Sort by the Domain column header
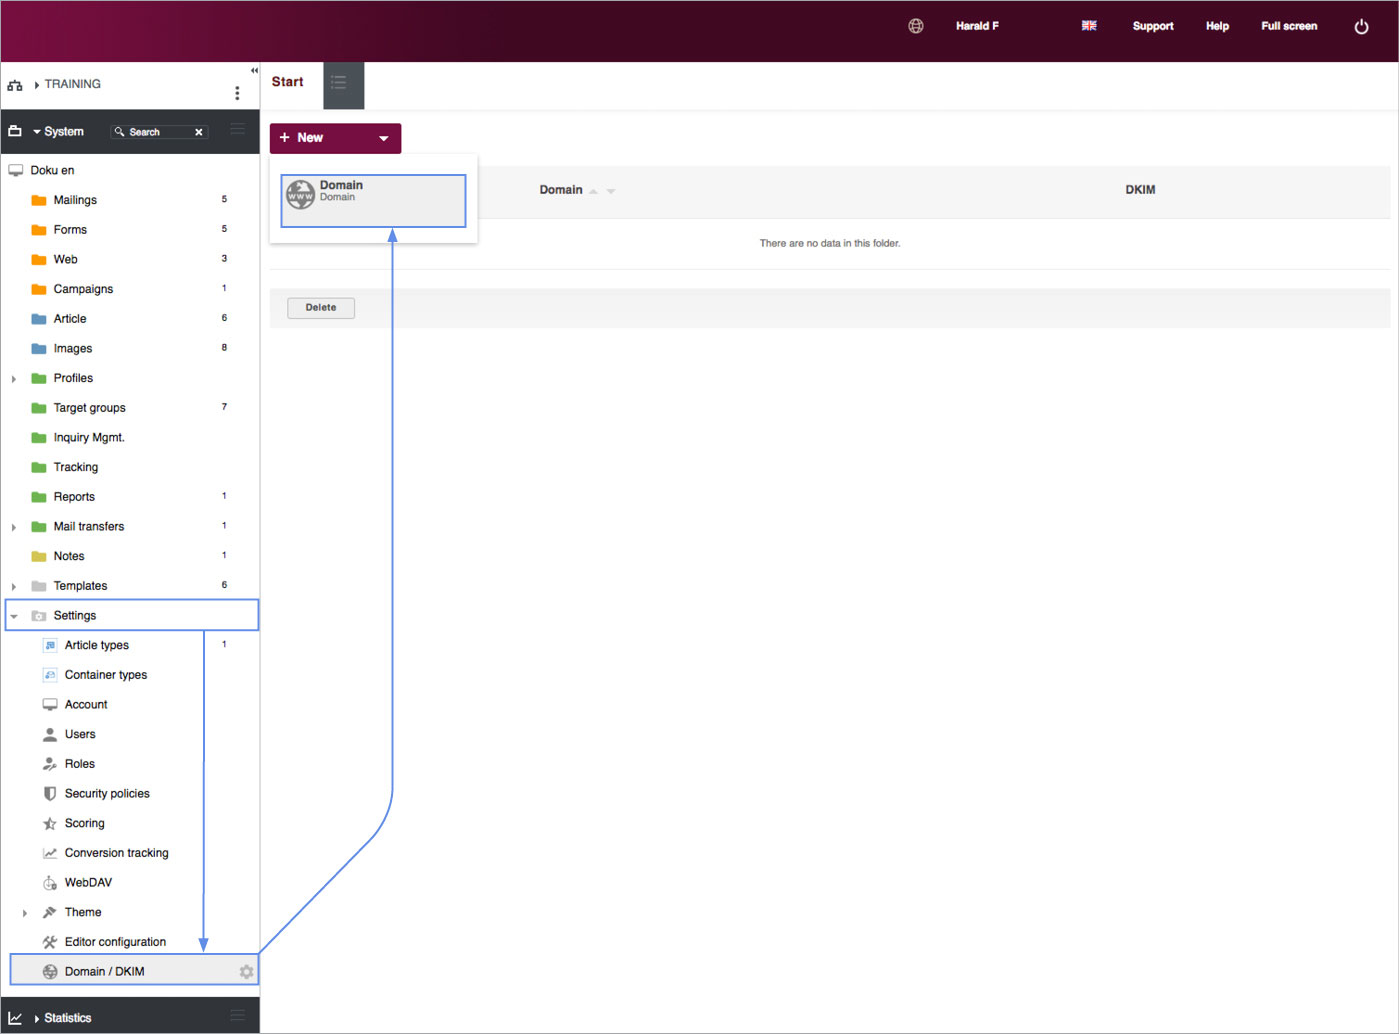The image size is (1399, 1034). coord(561,190)
